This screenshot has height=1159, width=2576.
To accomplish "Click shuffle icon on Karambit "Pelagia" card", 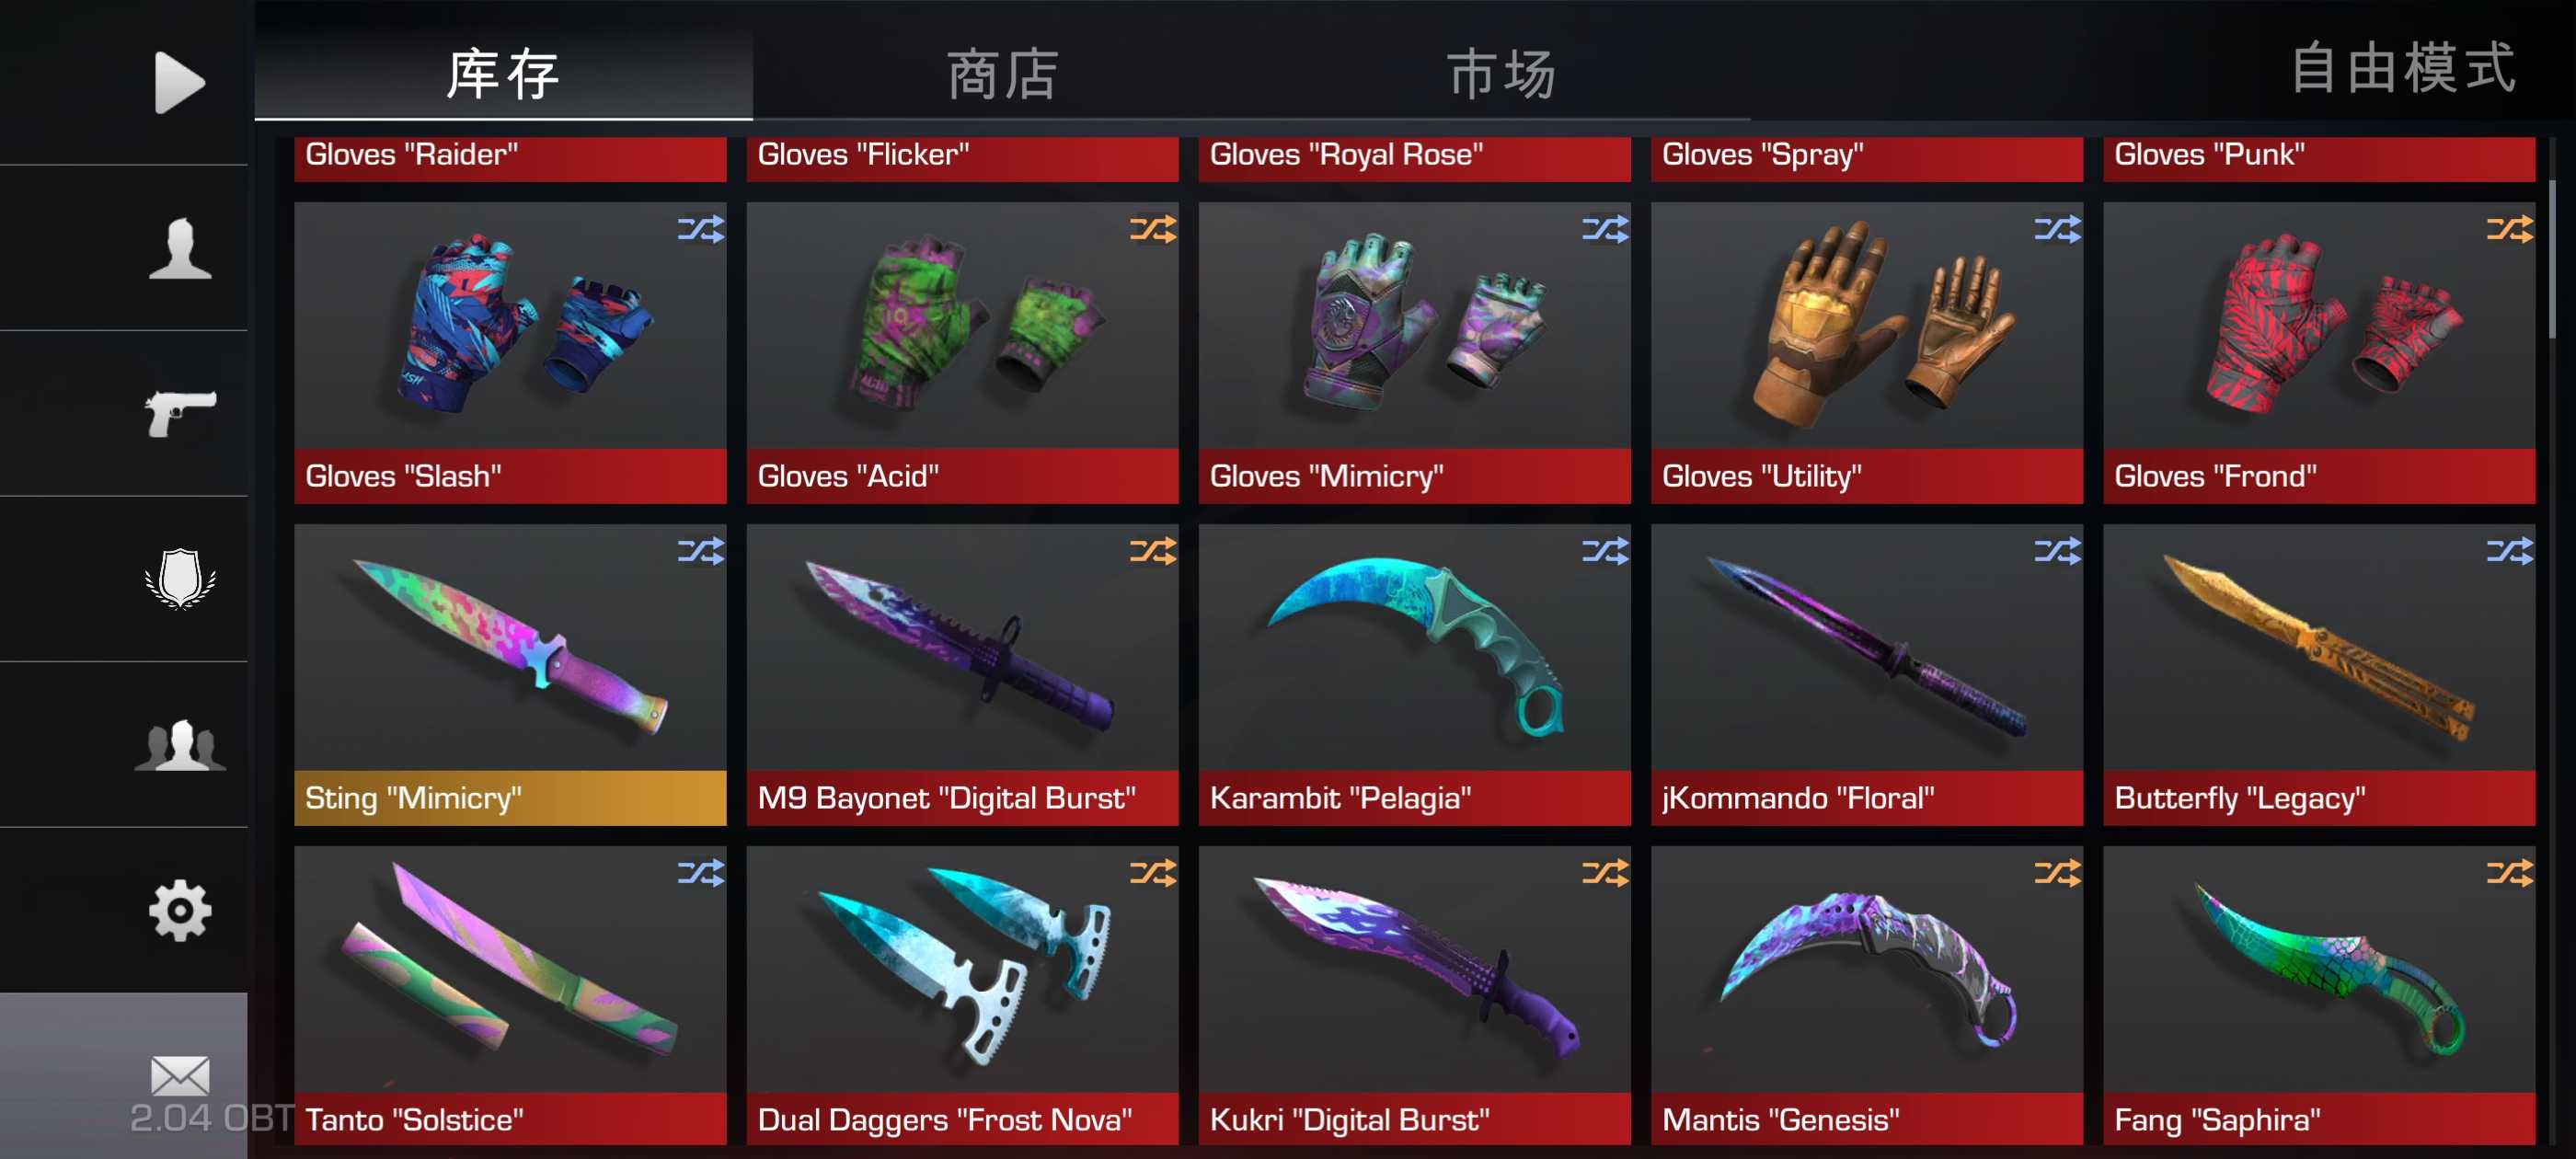I will point(1605,552).
